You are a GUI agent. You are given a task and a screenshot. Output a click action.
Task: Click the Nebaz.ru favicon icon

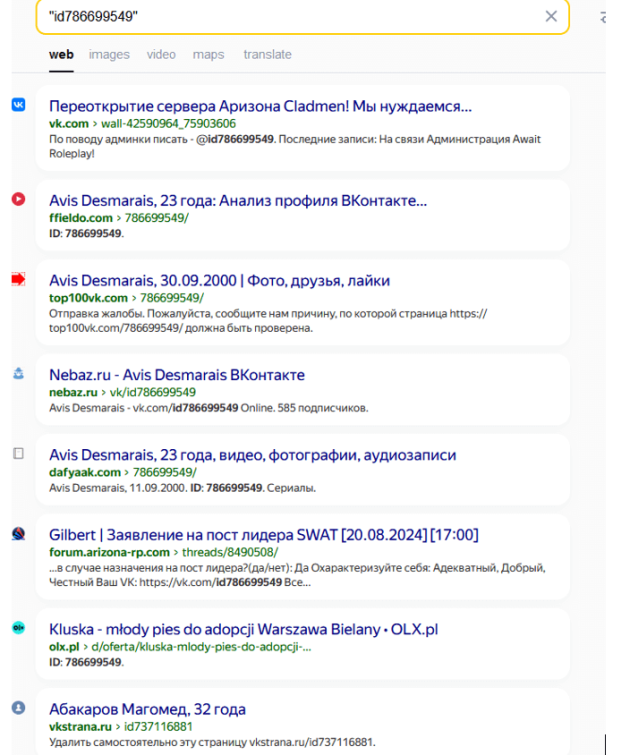tap(18, 373)
